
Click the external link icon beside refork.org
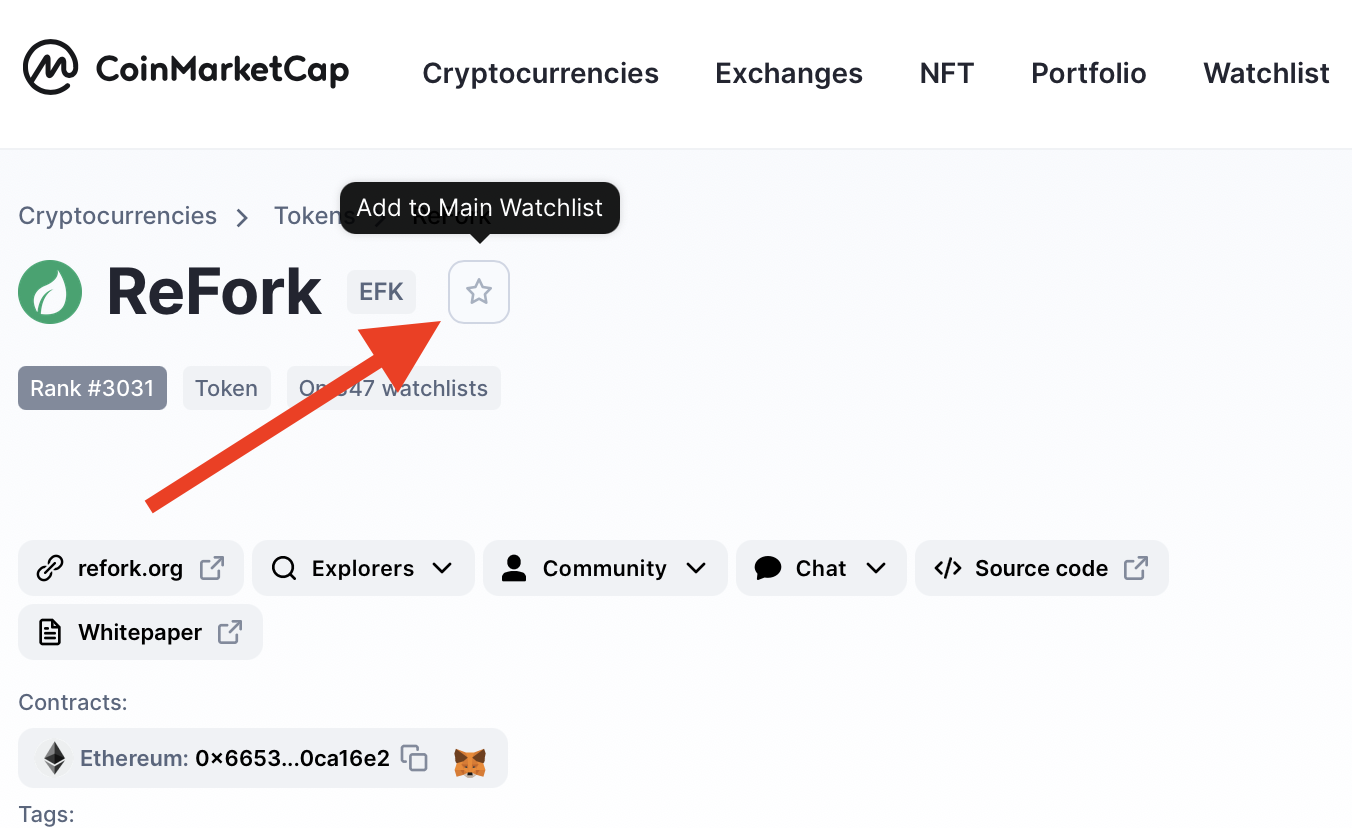point(212,568)
